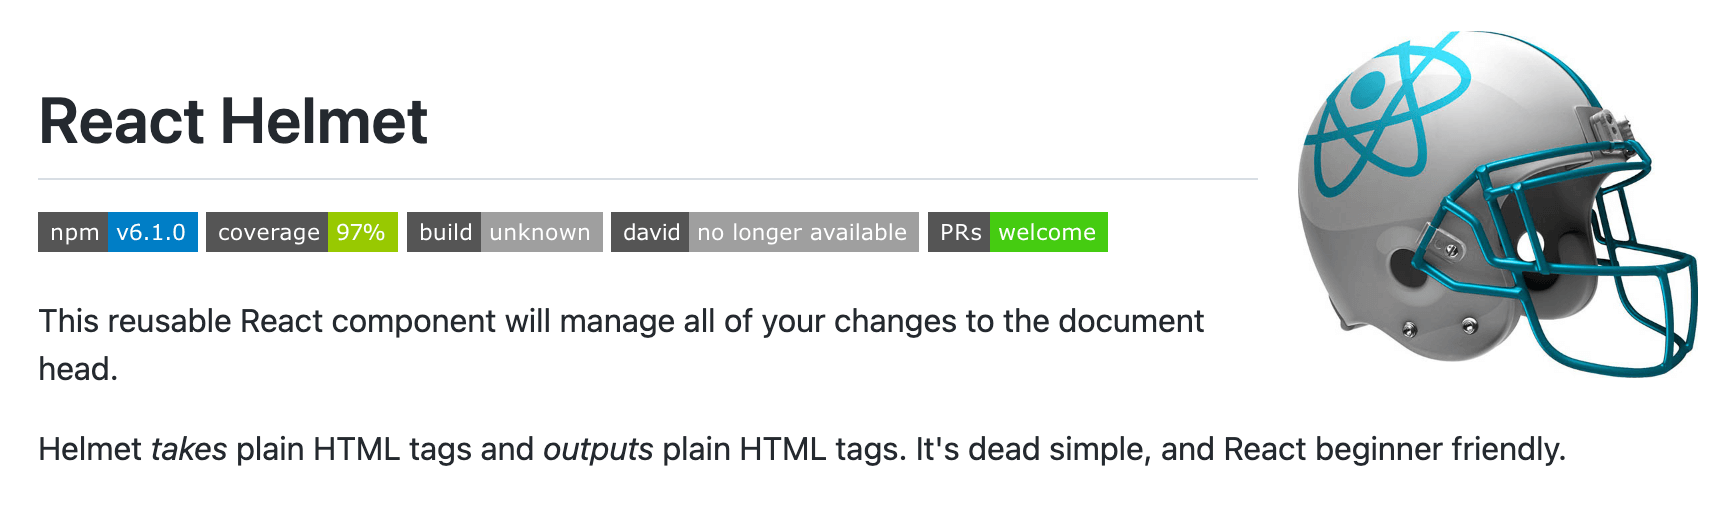Click the React Helmet heading
This screenshot has width=1720, height=512.
(233, 121)
